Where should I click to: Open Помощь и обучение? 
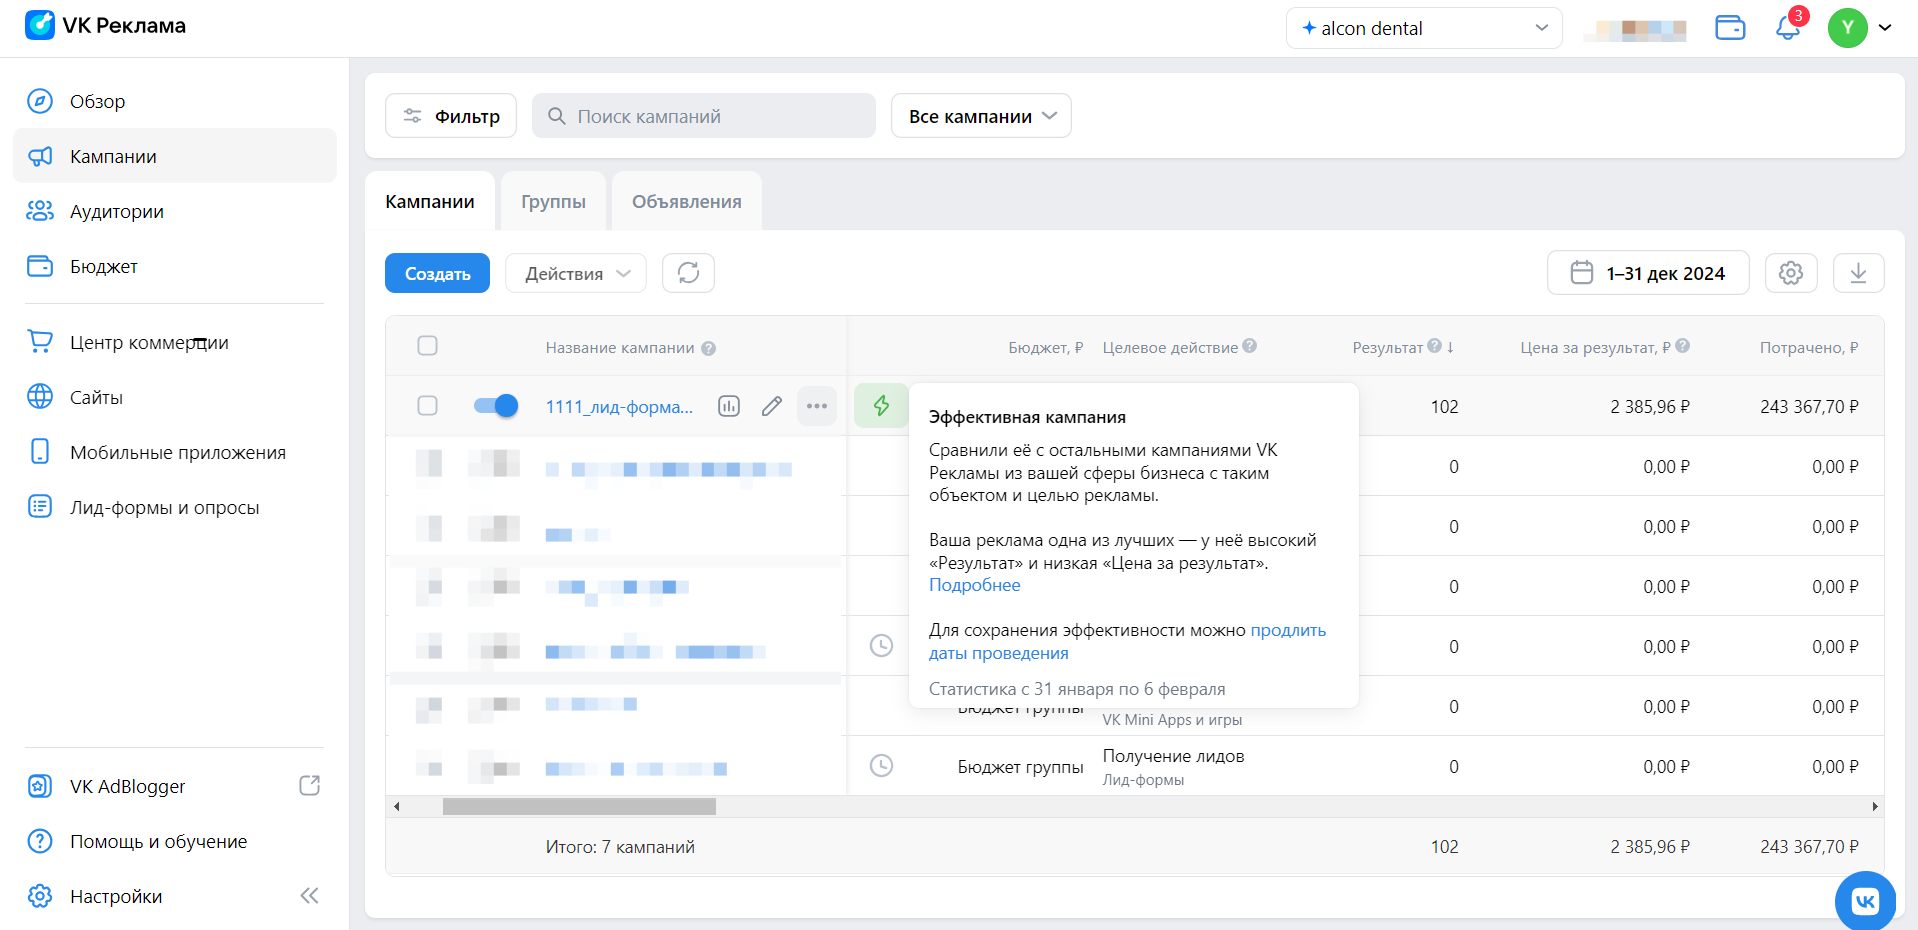pyautogui.click(x=175, y=841)
